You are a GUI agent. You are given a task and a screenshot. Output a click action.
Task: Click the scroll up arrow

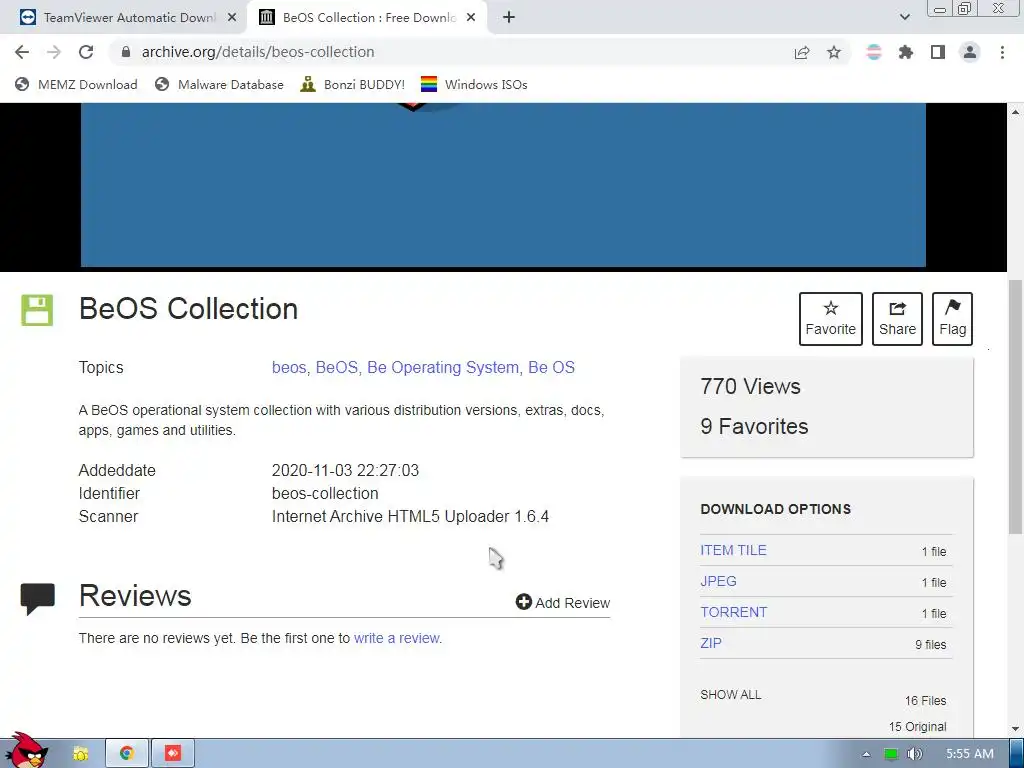point(1016,112)
